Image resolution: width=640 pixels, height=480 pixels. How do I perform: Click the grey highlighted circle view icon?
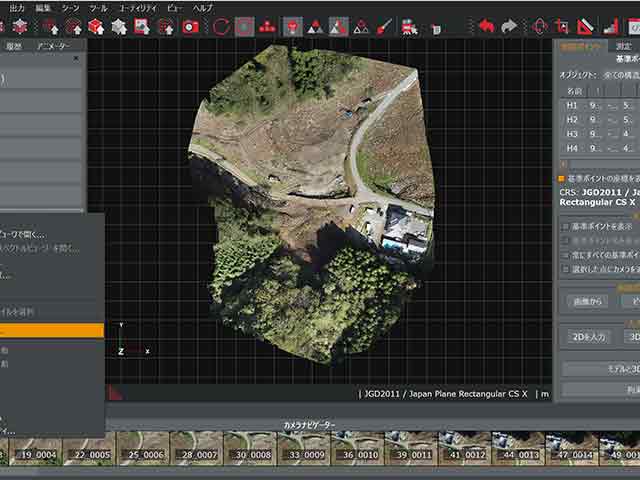click(x=244, y=27)
